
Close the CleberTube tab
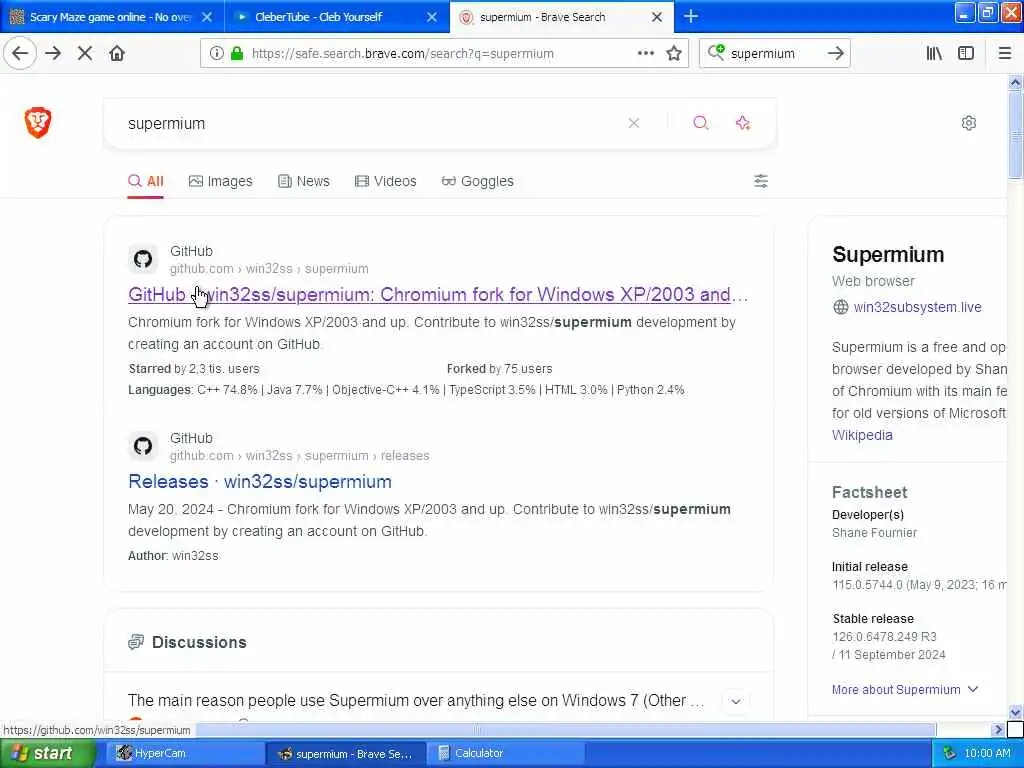(x=432, y=17)
